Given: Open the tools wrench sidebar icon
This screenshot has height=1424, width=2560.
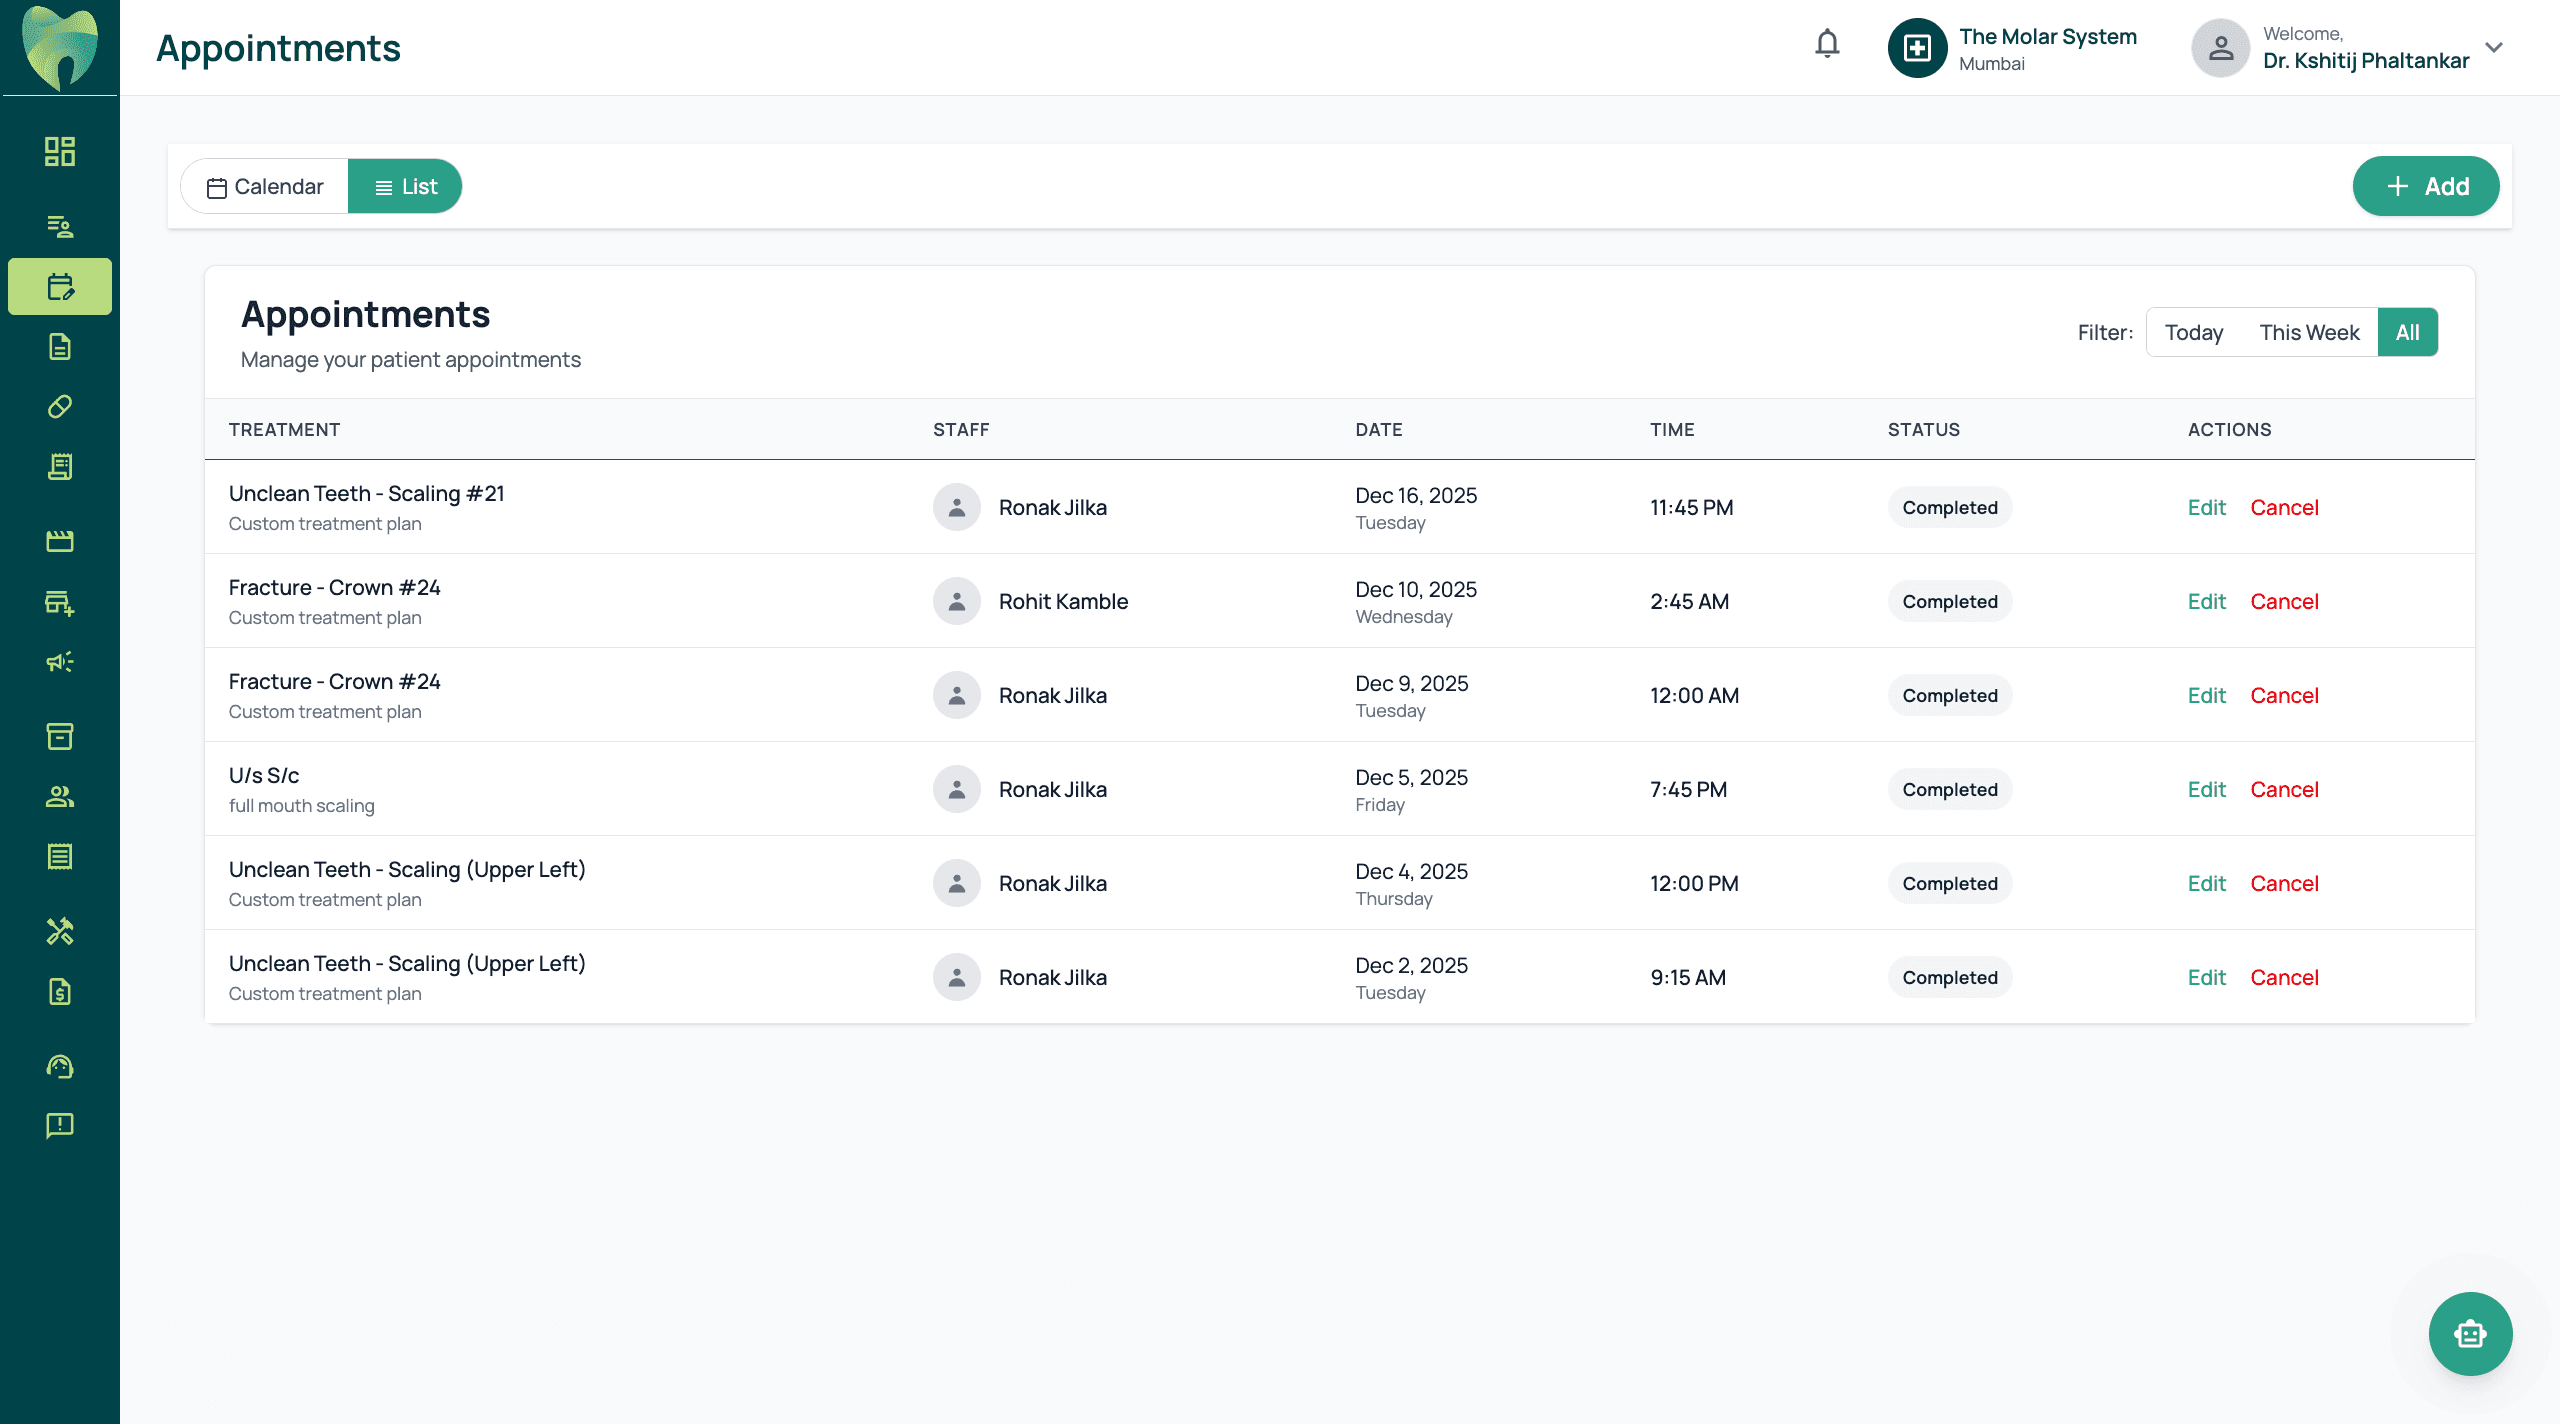Looking at the screenshot, I should click(60, 931).
